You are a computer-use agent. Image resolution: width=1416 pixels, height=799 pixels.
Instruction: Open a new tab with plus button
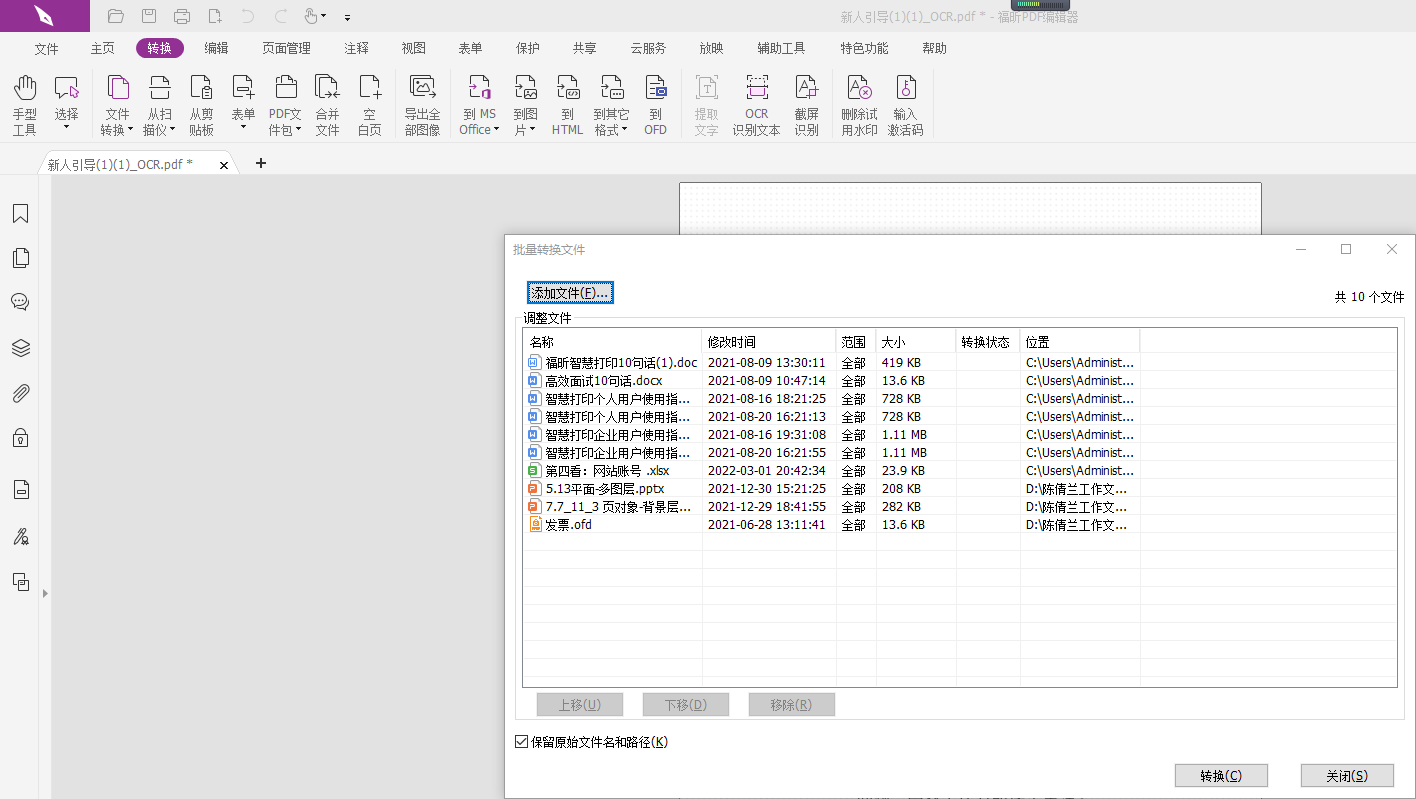pyautogui.click(x=261, y=163)
